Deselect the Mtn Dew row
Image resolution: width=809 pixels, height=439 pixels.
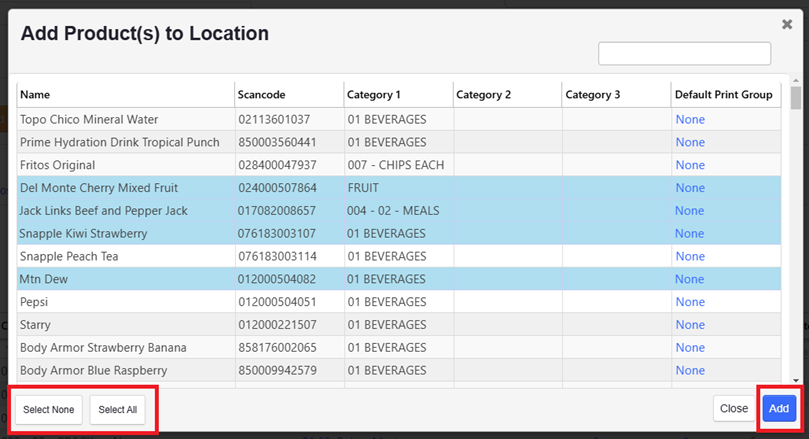pyautogui.click(x=399, y=279)
